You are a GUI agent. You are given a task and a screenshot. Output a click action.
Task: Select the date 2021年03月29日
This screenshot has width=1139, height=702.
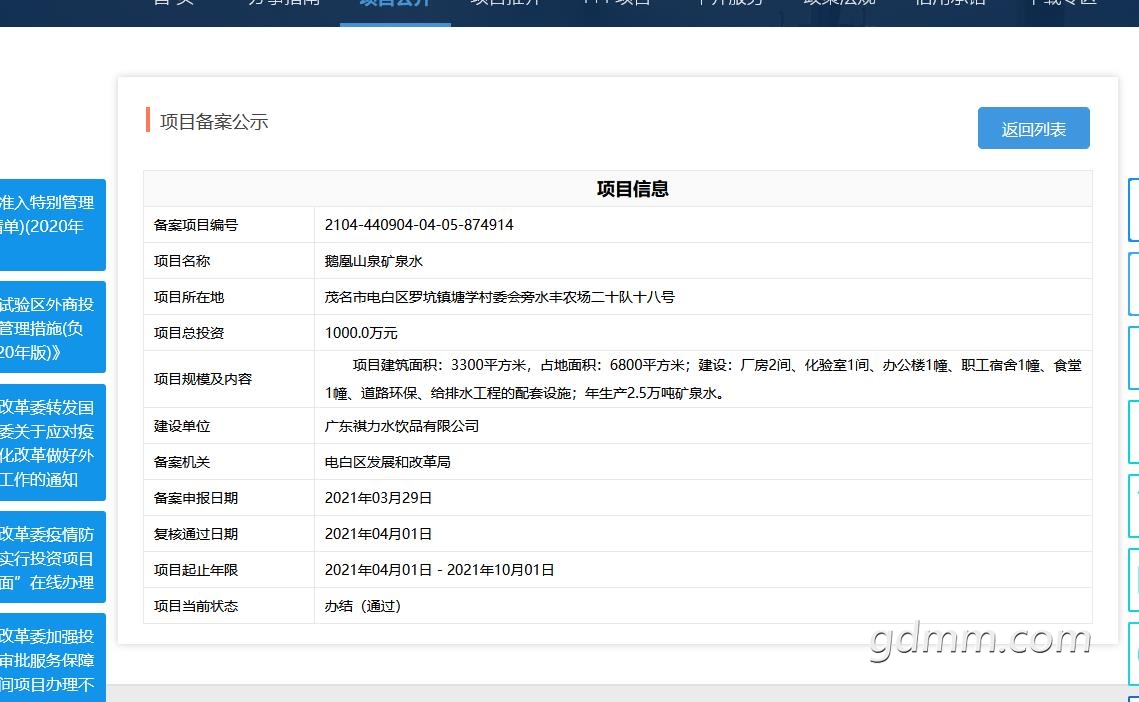click(378, 498)
